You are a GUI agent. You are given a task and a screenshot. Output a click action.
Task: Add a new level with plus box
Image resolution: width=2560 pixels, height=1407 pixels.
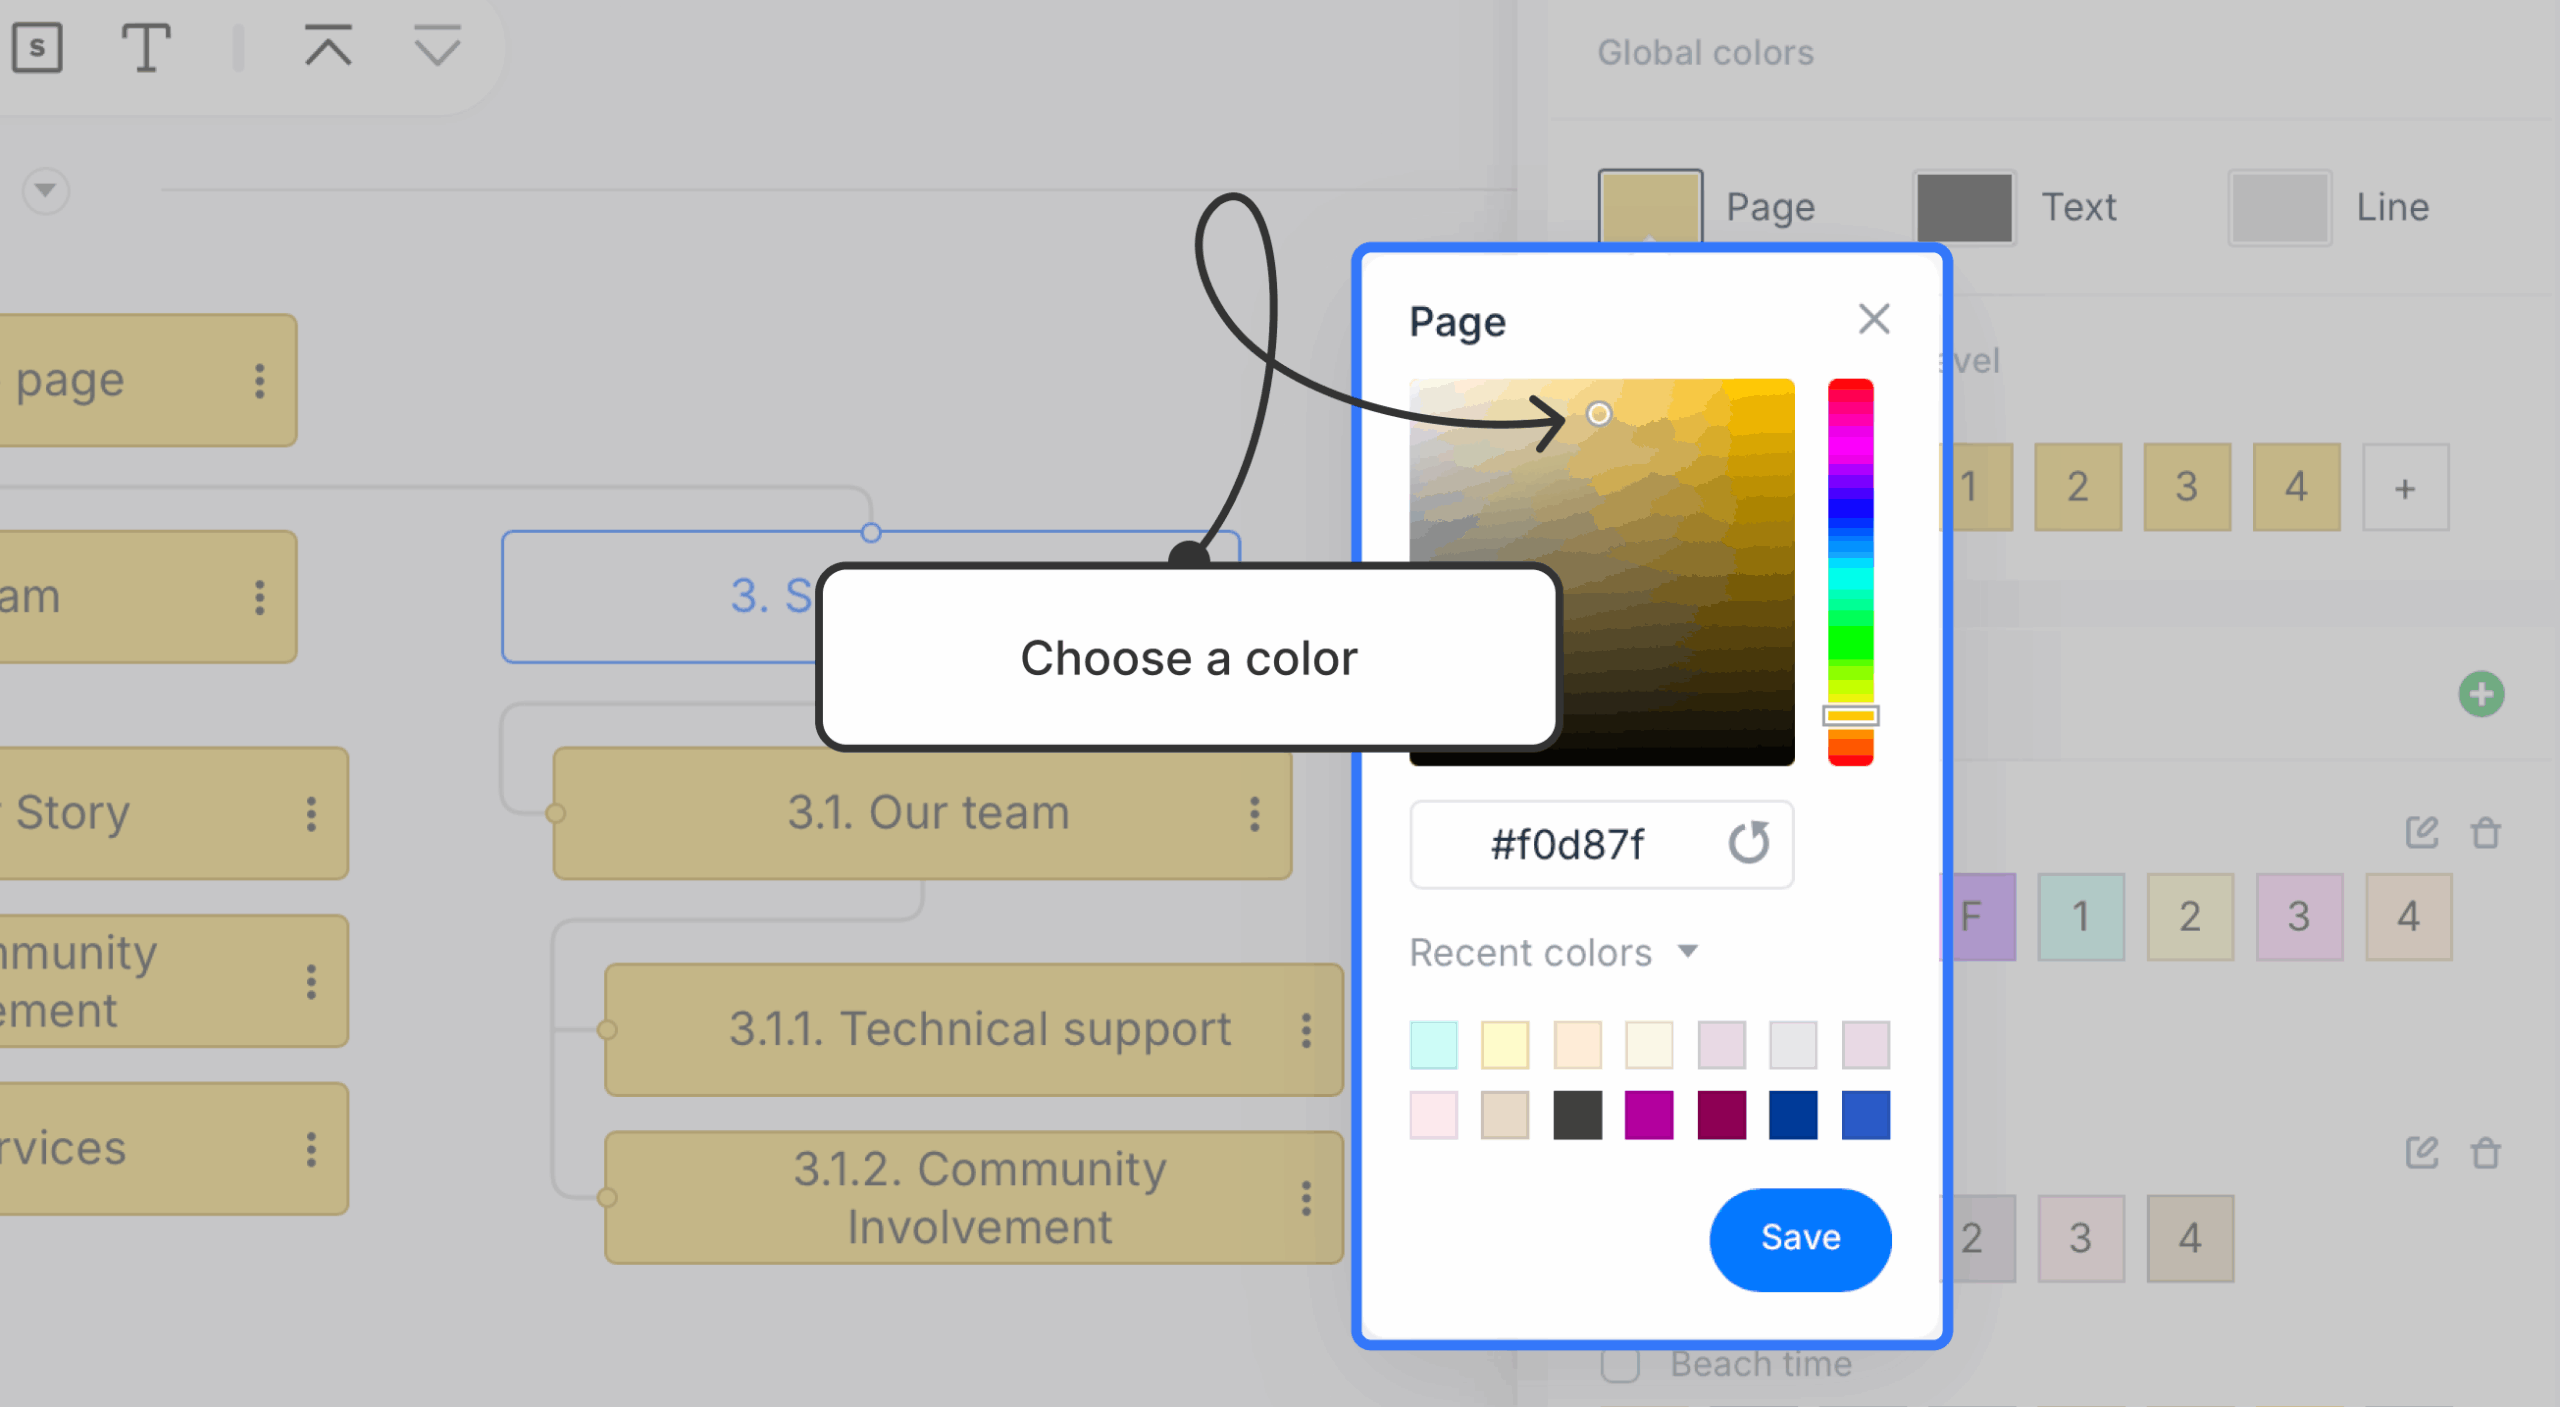pos(2405,487)
